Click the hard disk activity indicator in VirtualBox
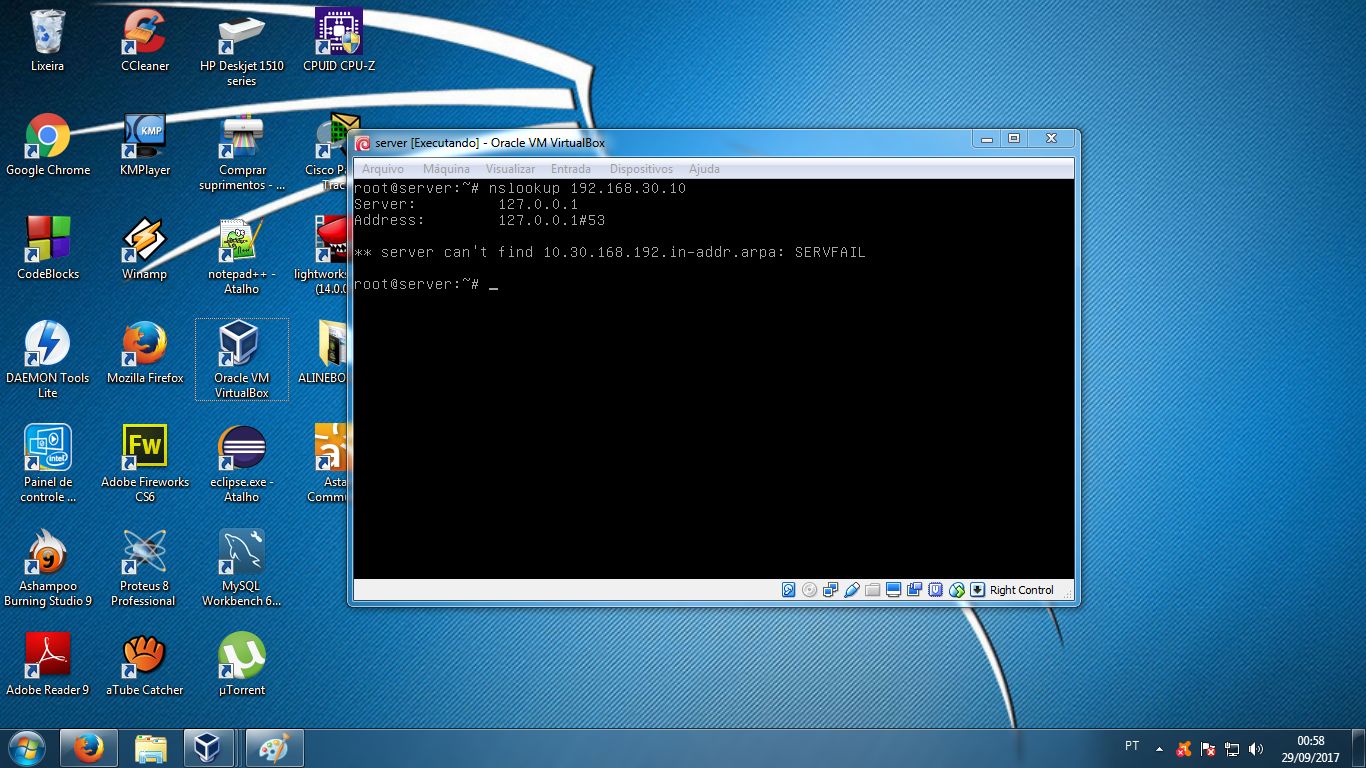The width and height of the screenshot is (1366, 768). tap(789, 590)
